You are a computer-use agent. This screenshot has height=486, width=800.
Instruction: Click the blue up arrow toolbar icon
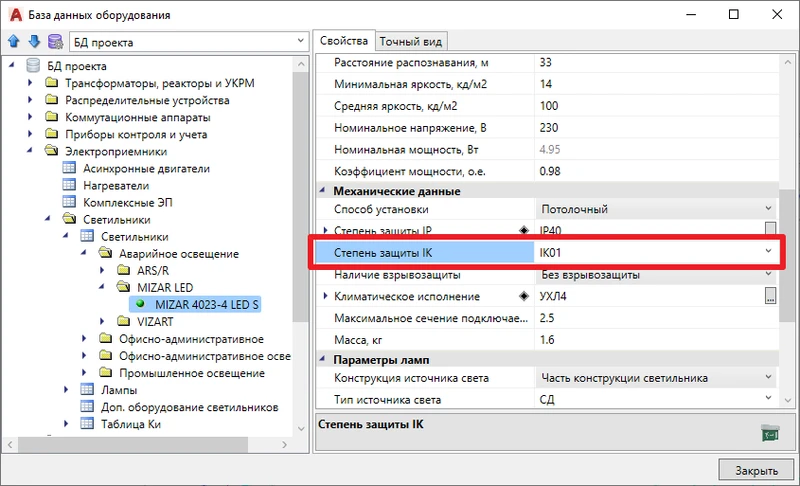[x=14, y=42]
